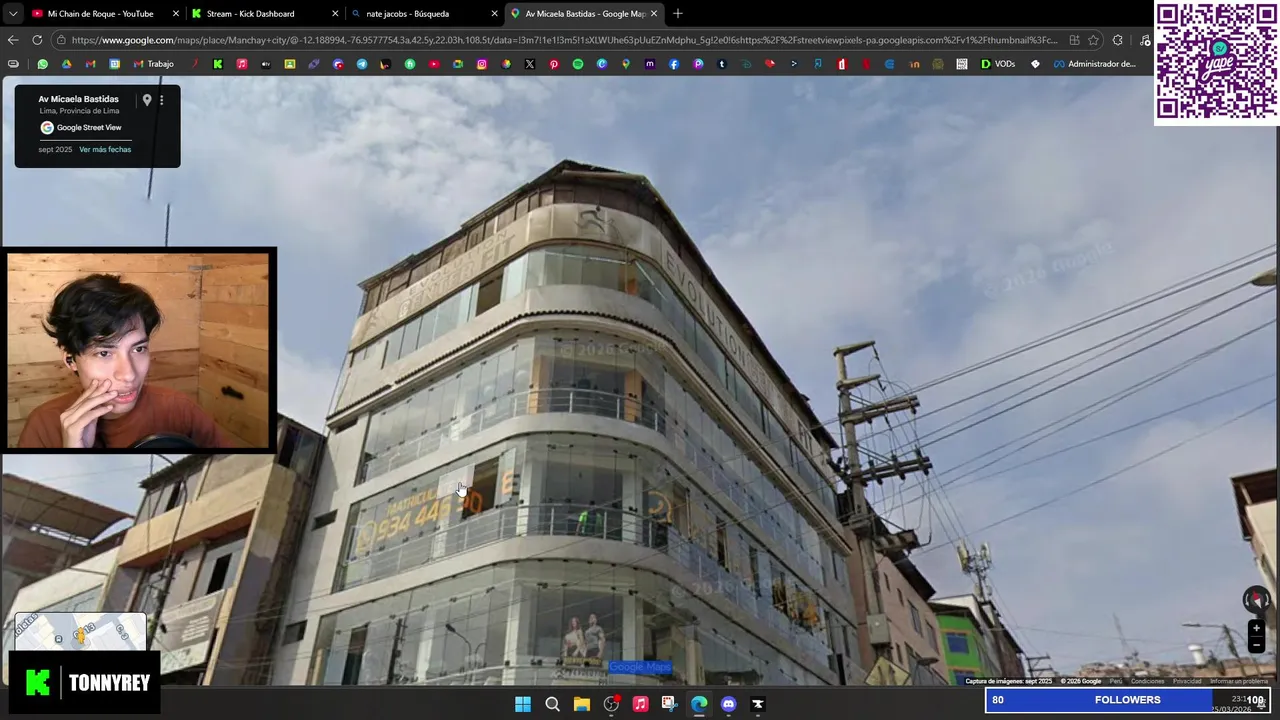Open the Telegram bookmark

point(362,64)
